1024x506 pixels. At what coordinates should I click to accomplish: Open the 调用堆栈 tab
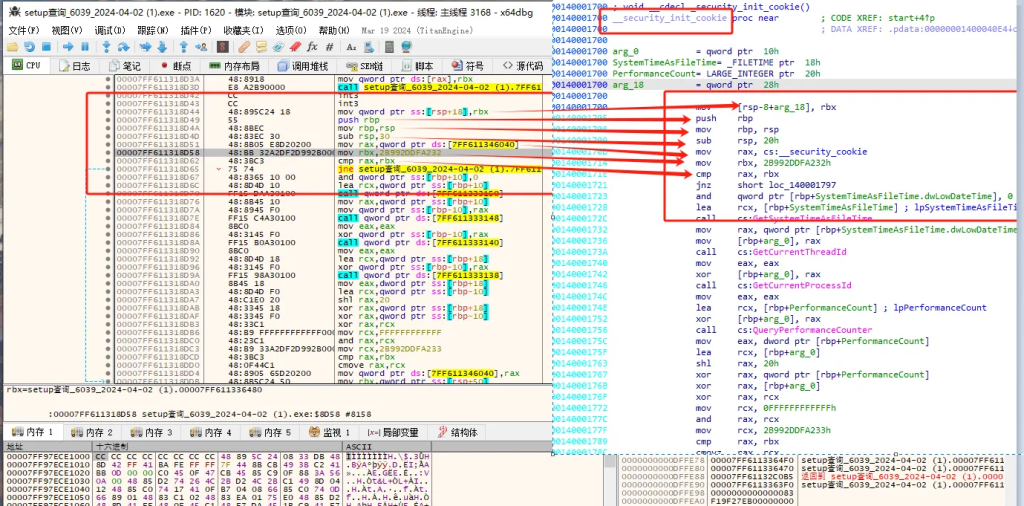[308, 66]
